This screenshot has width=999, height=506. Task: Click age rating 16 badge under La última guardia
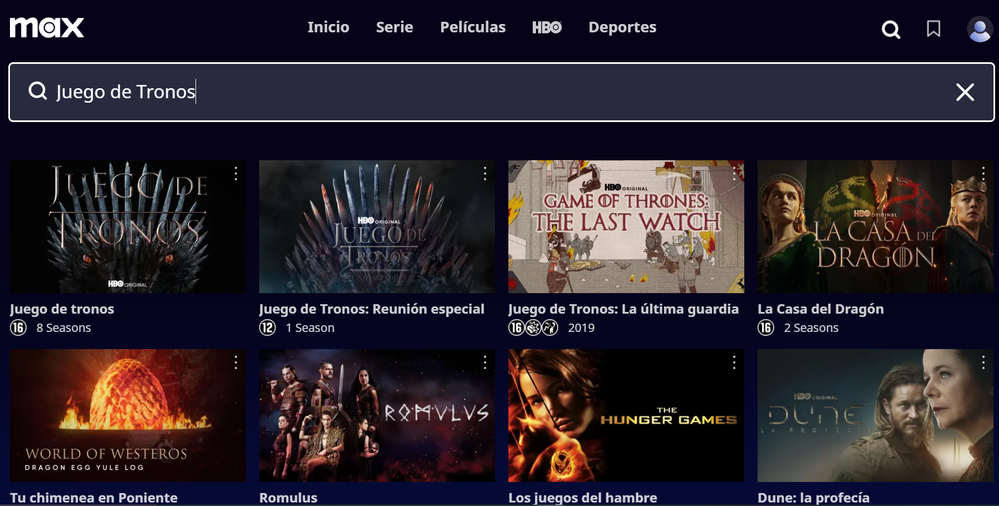click(516, 328)
